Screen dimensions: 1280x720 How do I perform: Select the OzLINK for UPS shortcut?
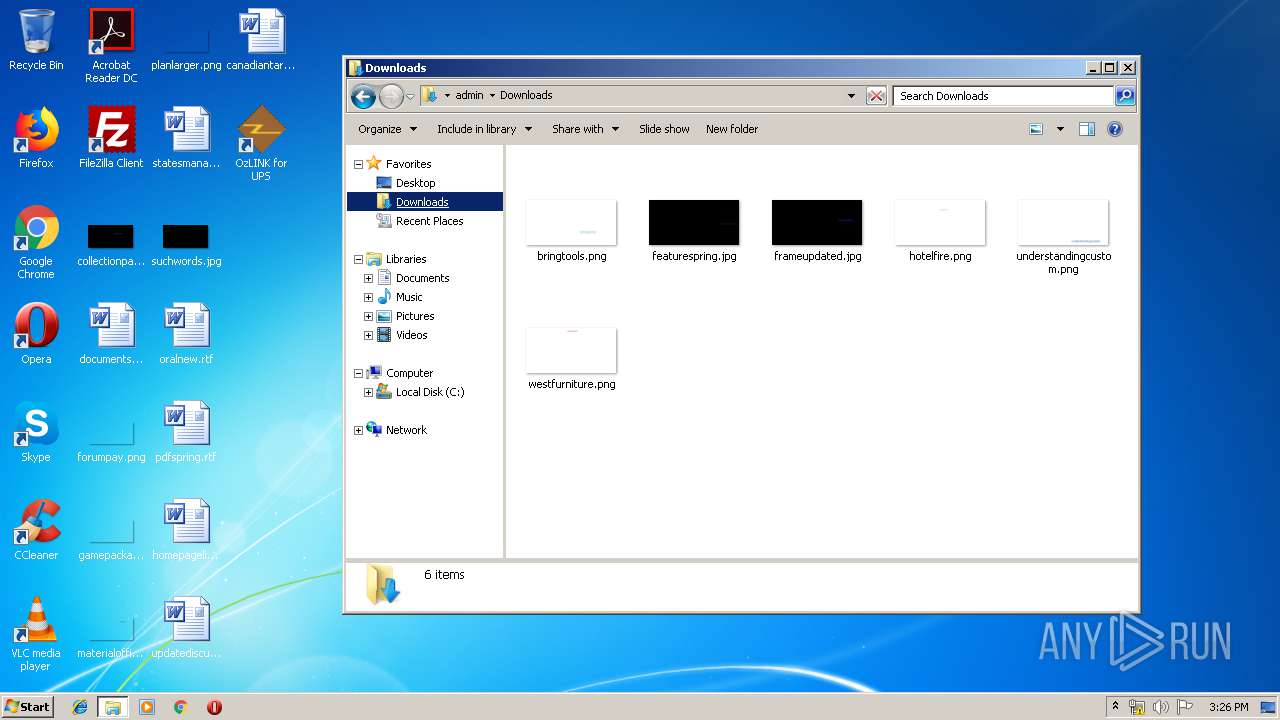pos(261,144)
